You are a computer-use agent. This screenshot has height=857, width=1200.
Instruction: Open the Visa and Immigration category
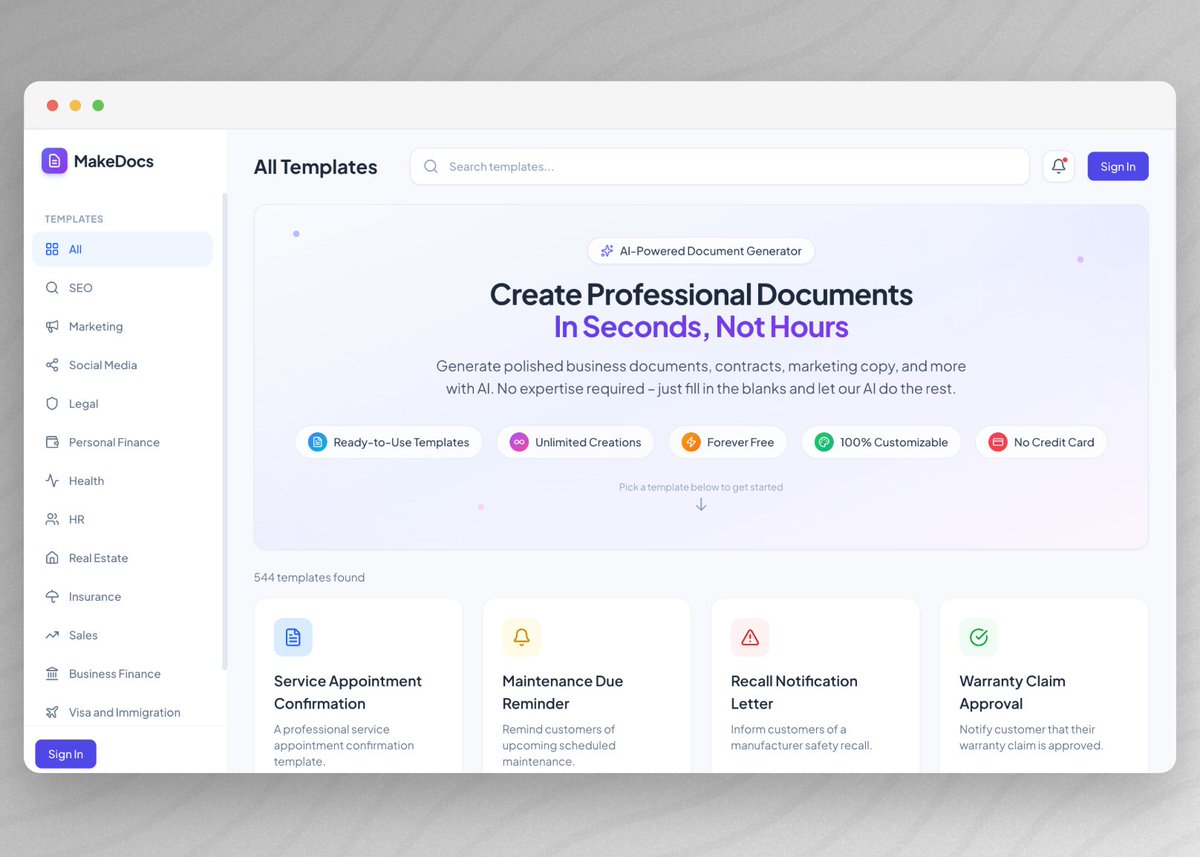(x=122, y=712)
